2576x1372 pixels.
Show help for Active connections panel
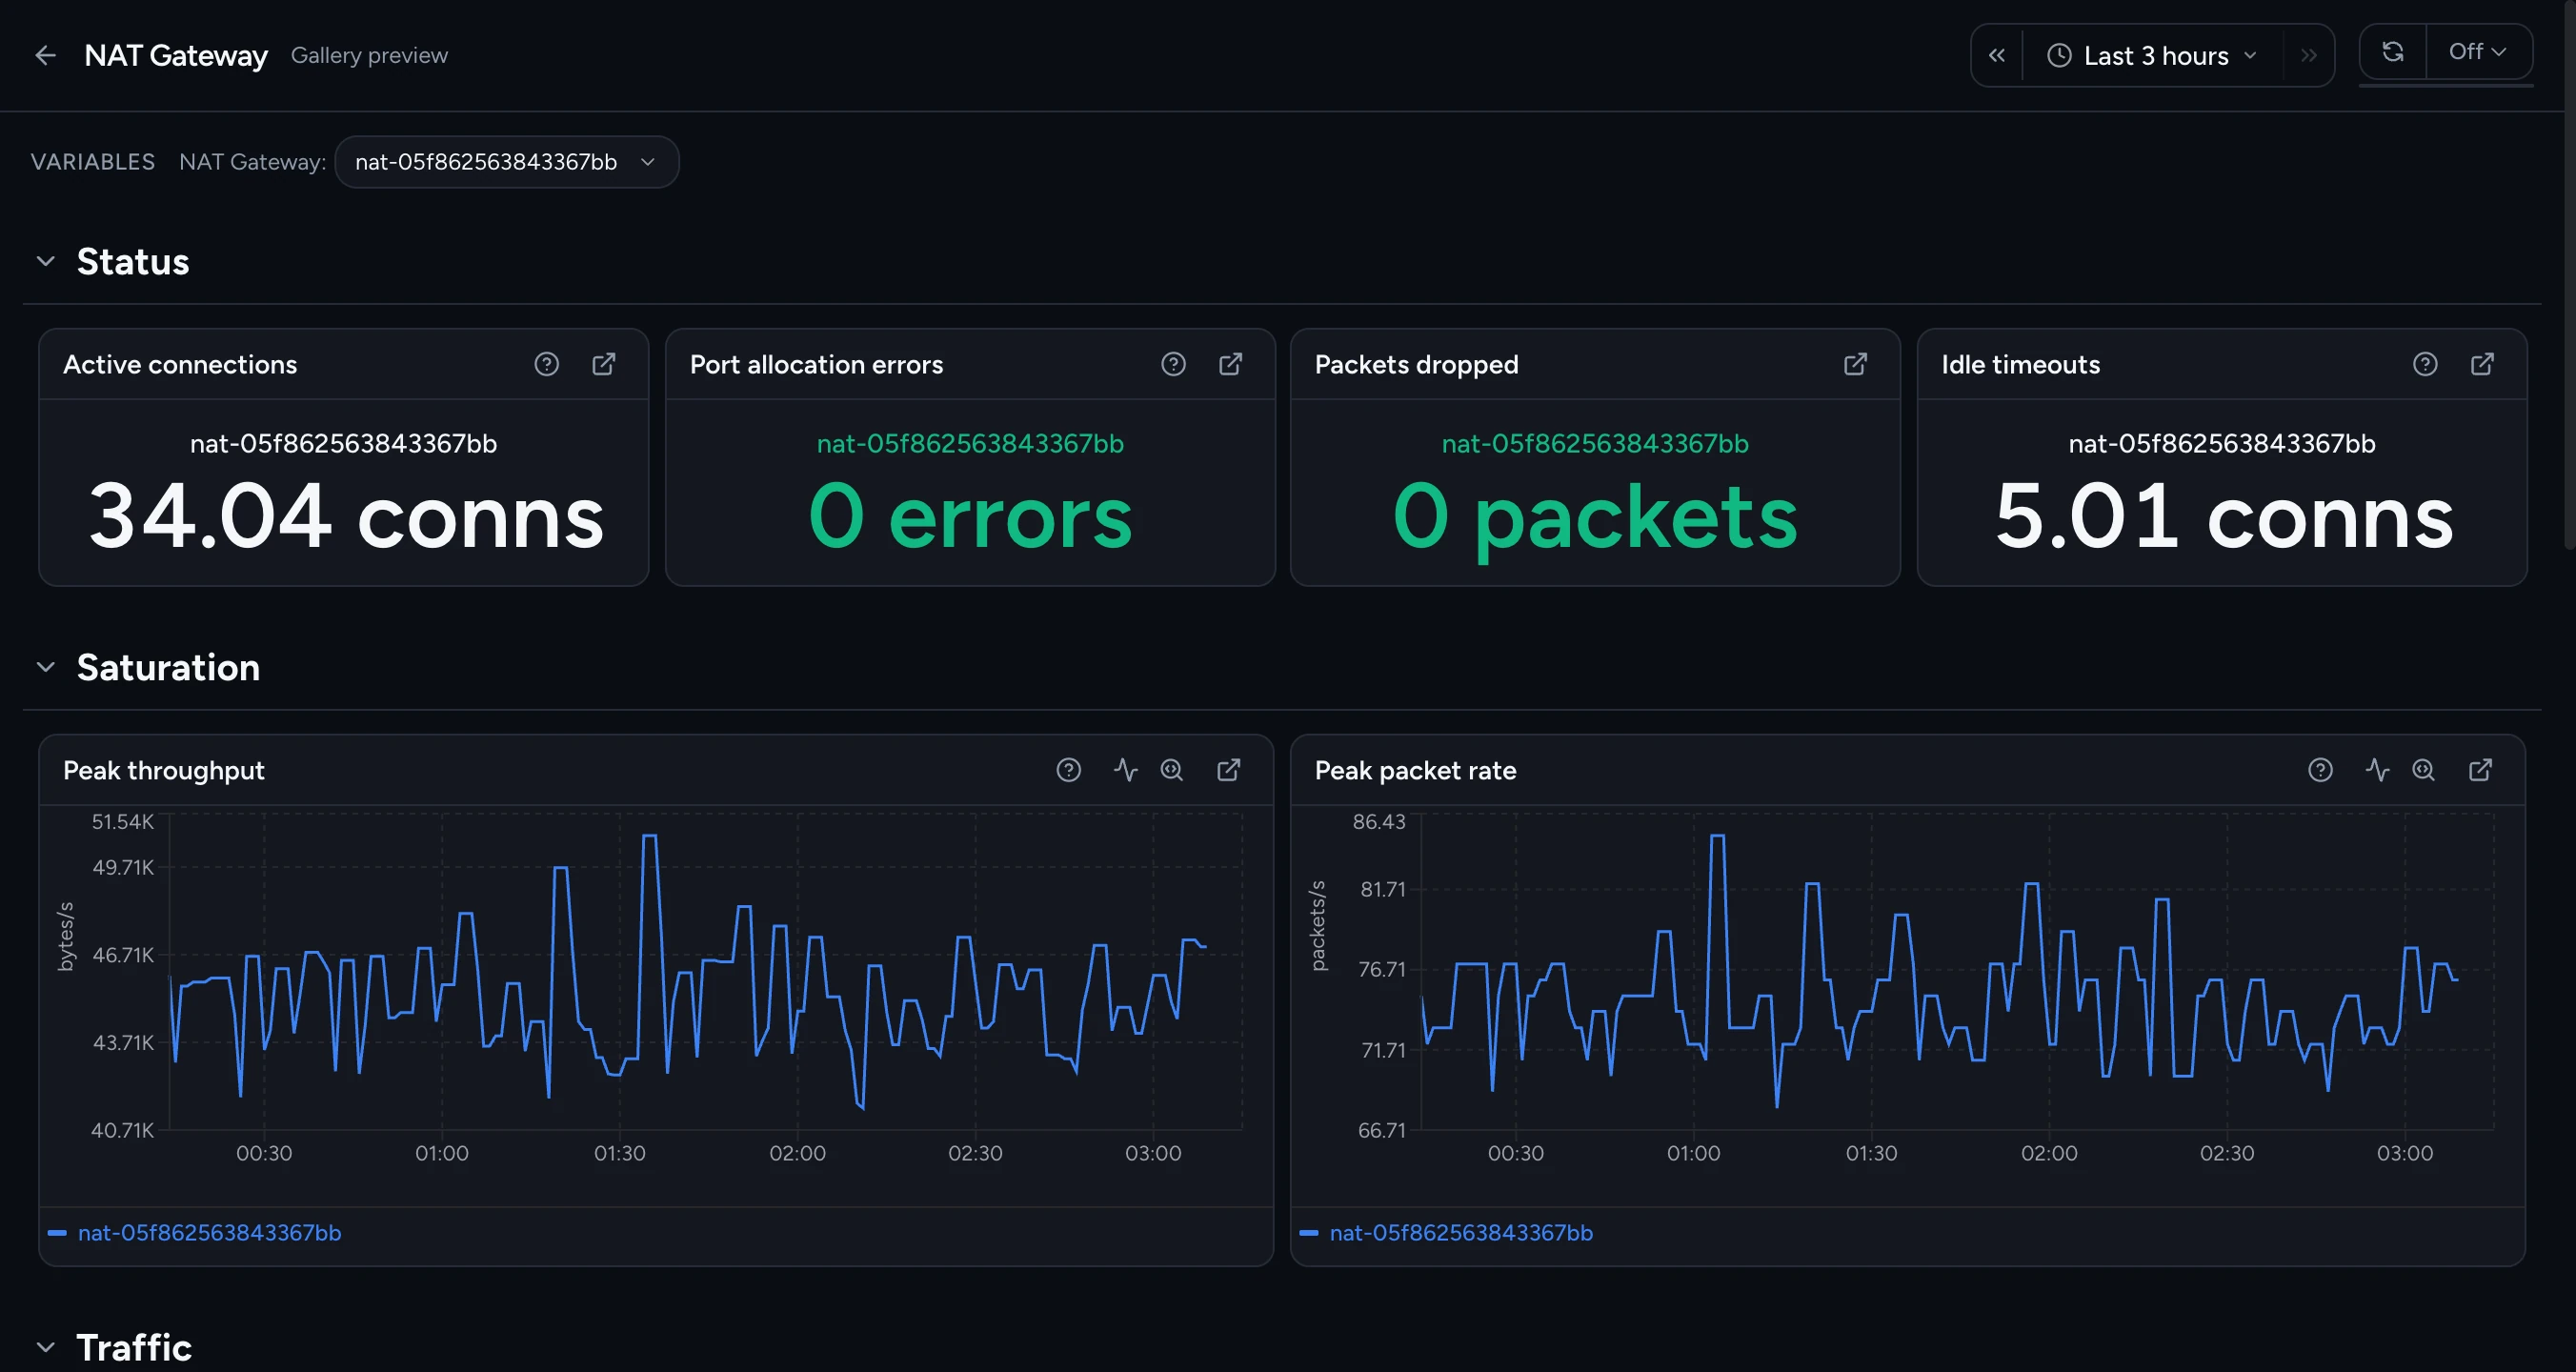[x=546, y=364]
